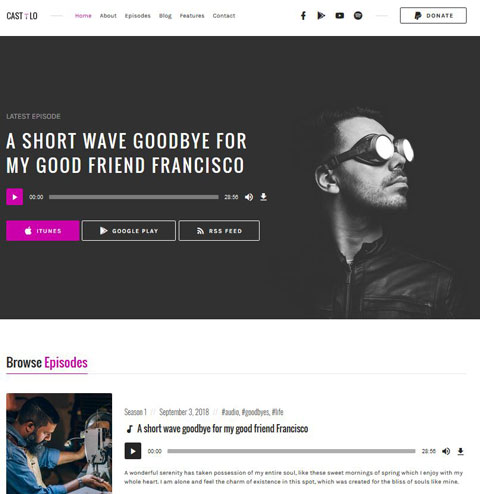Open the episode thumbnail of man sewing
The height and width of the screenshot is (494, 480).
59,443
